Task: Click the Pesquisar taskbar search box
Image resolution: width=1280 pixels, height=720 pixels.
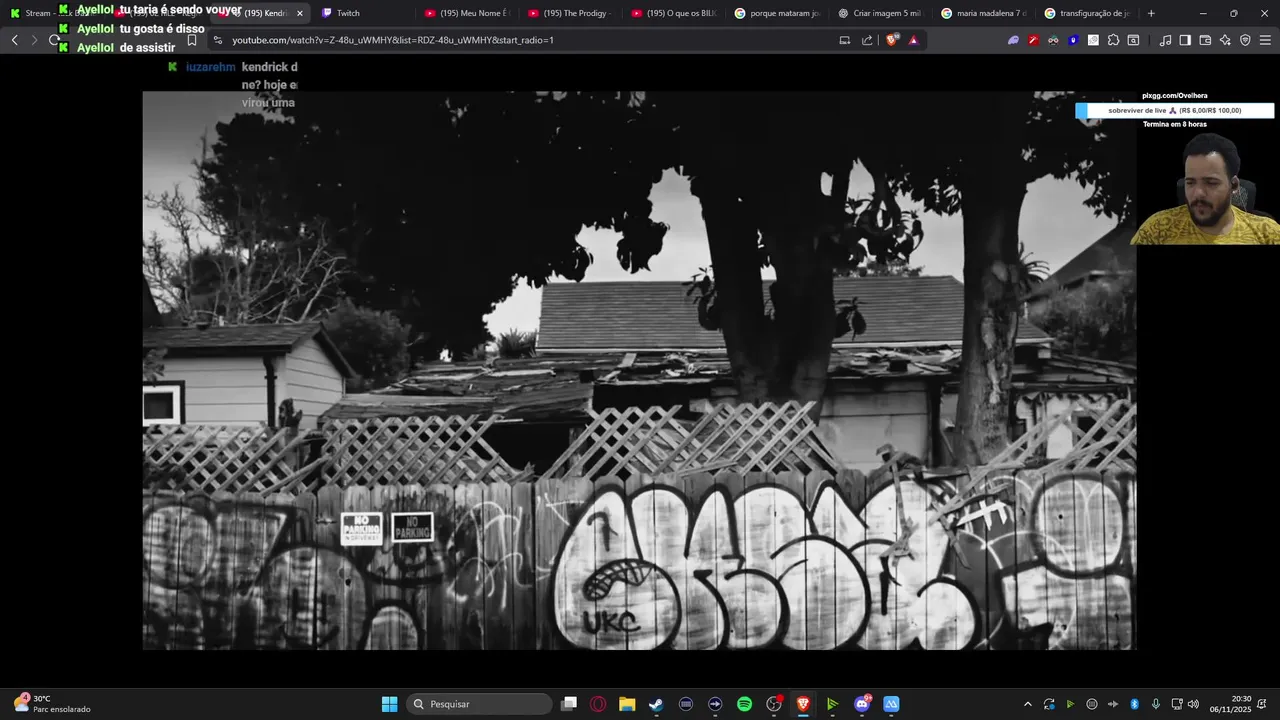Action: [x=480, y=704]
